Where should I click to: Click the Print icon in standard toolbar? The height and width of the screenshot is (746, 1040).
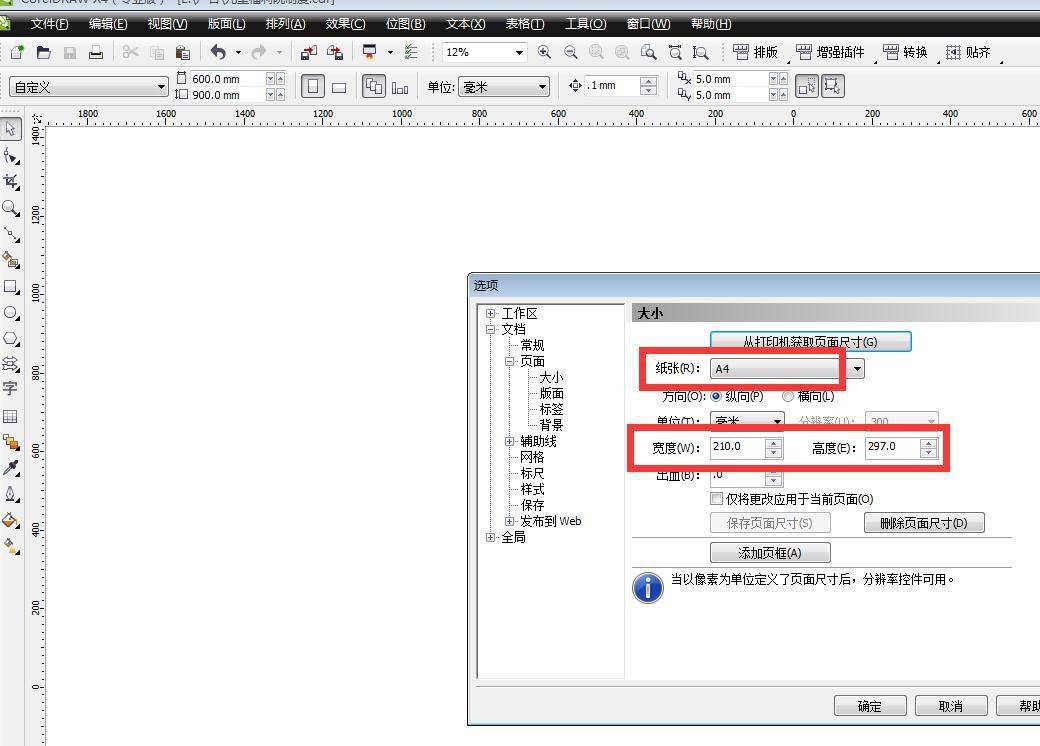(96, 52)
